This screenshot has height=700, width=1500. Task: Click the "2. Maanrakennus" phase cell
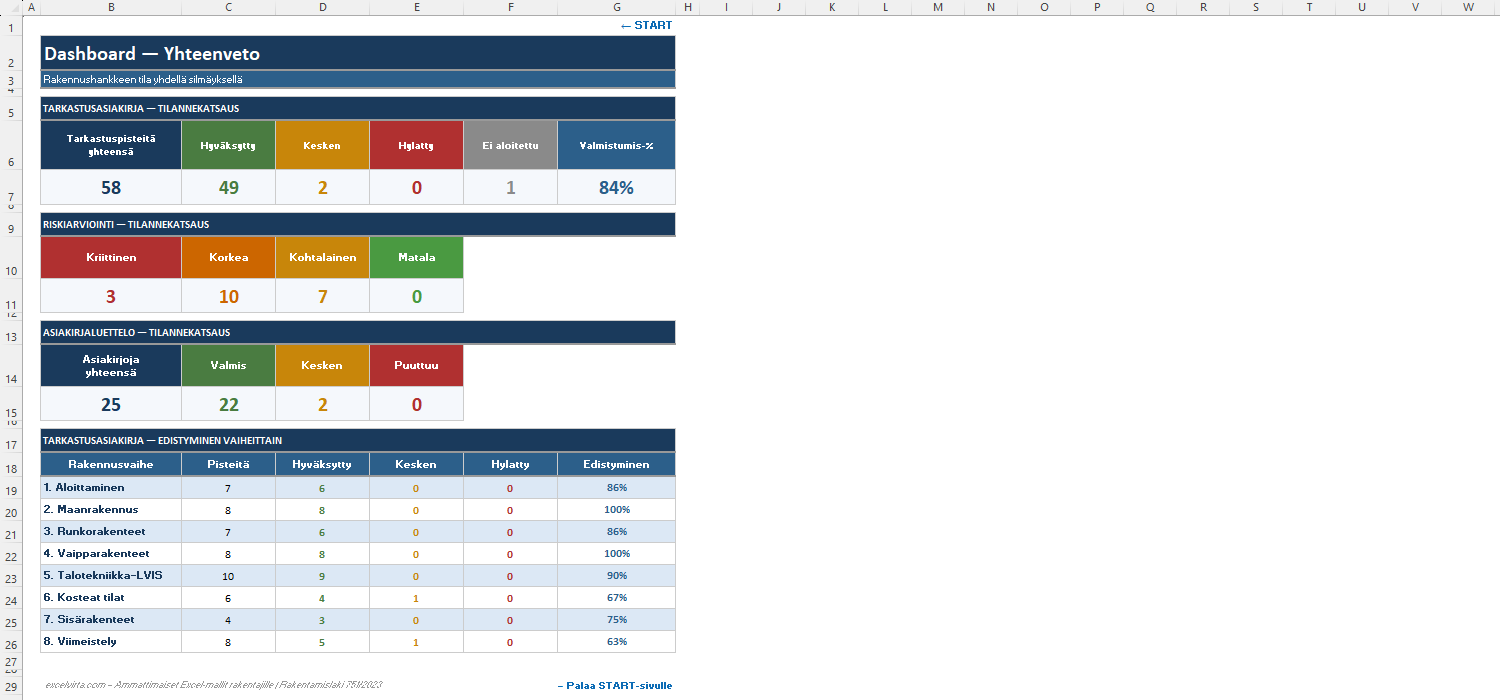111,510
